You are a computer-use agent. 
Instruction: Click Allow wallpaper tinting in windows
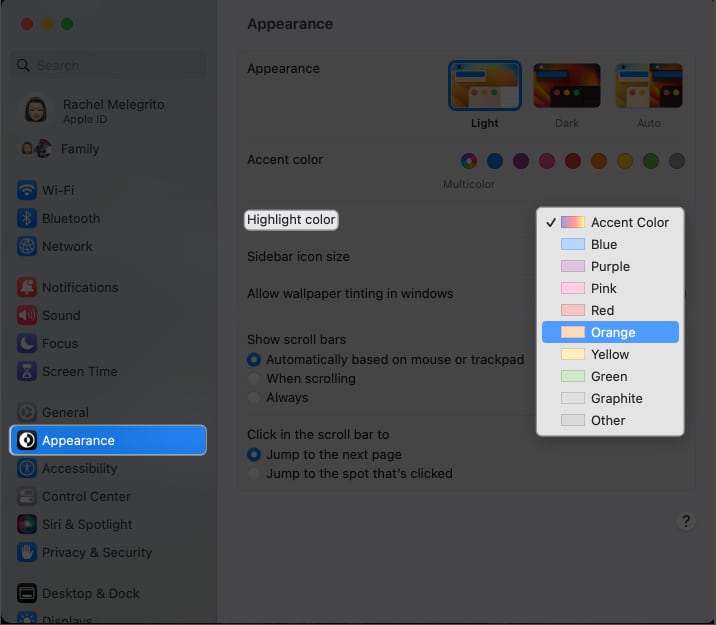(x=350, y=294)
